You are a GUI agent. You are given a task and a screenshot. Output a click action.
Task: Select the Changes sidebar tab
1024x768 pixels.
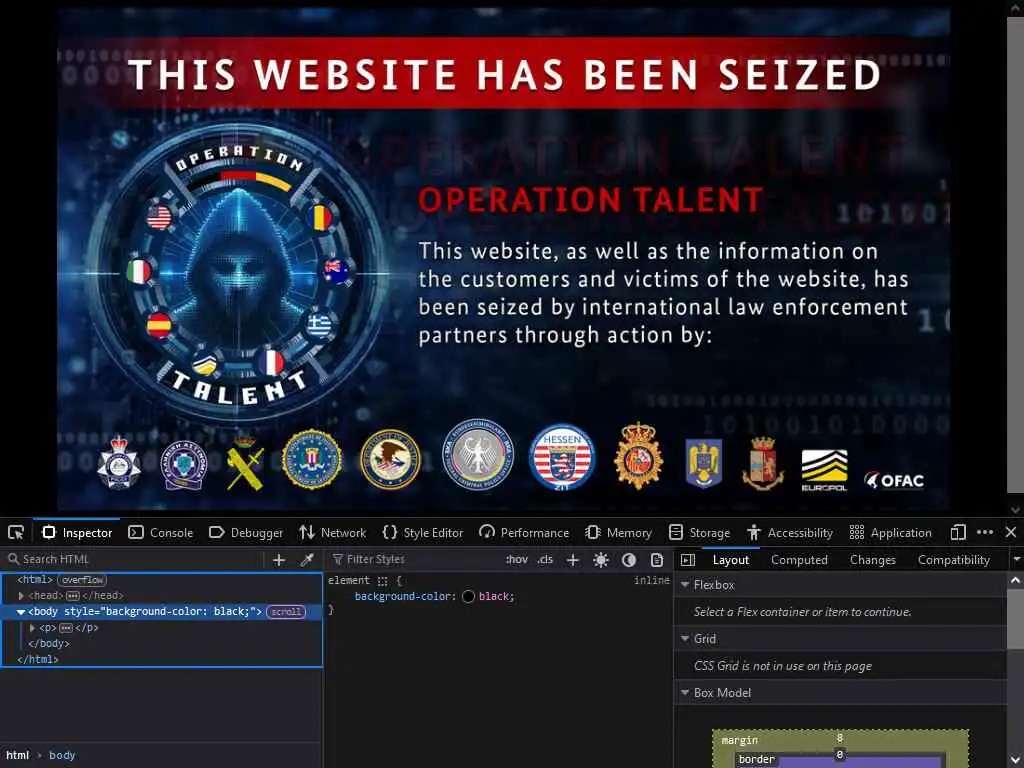coord(872,560)
